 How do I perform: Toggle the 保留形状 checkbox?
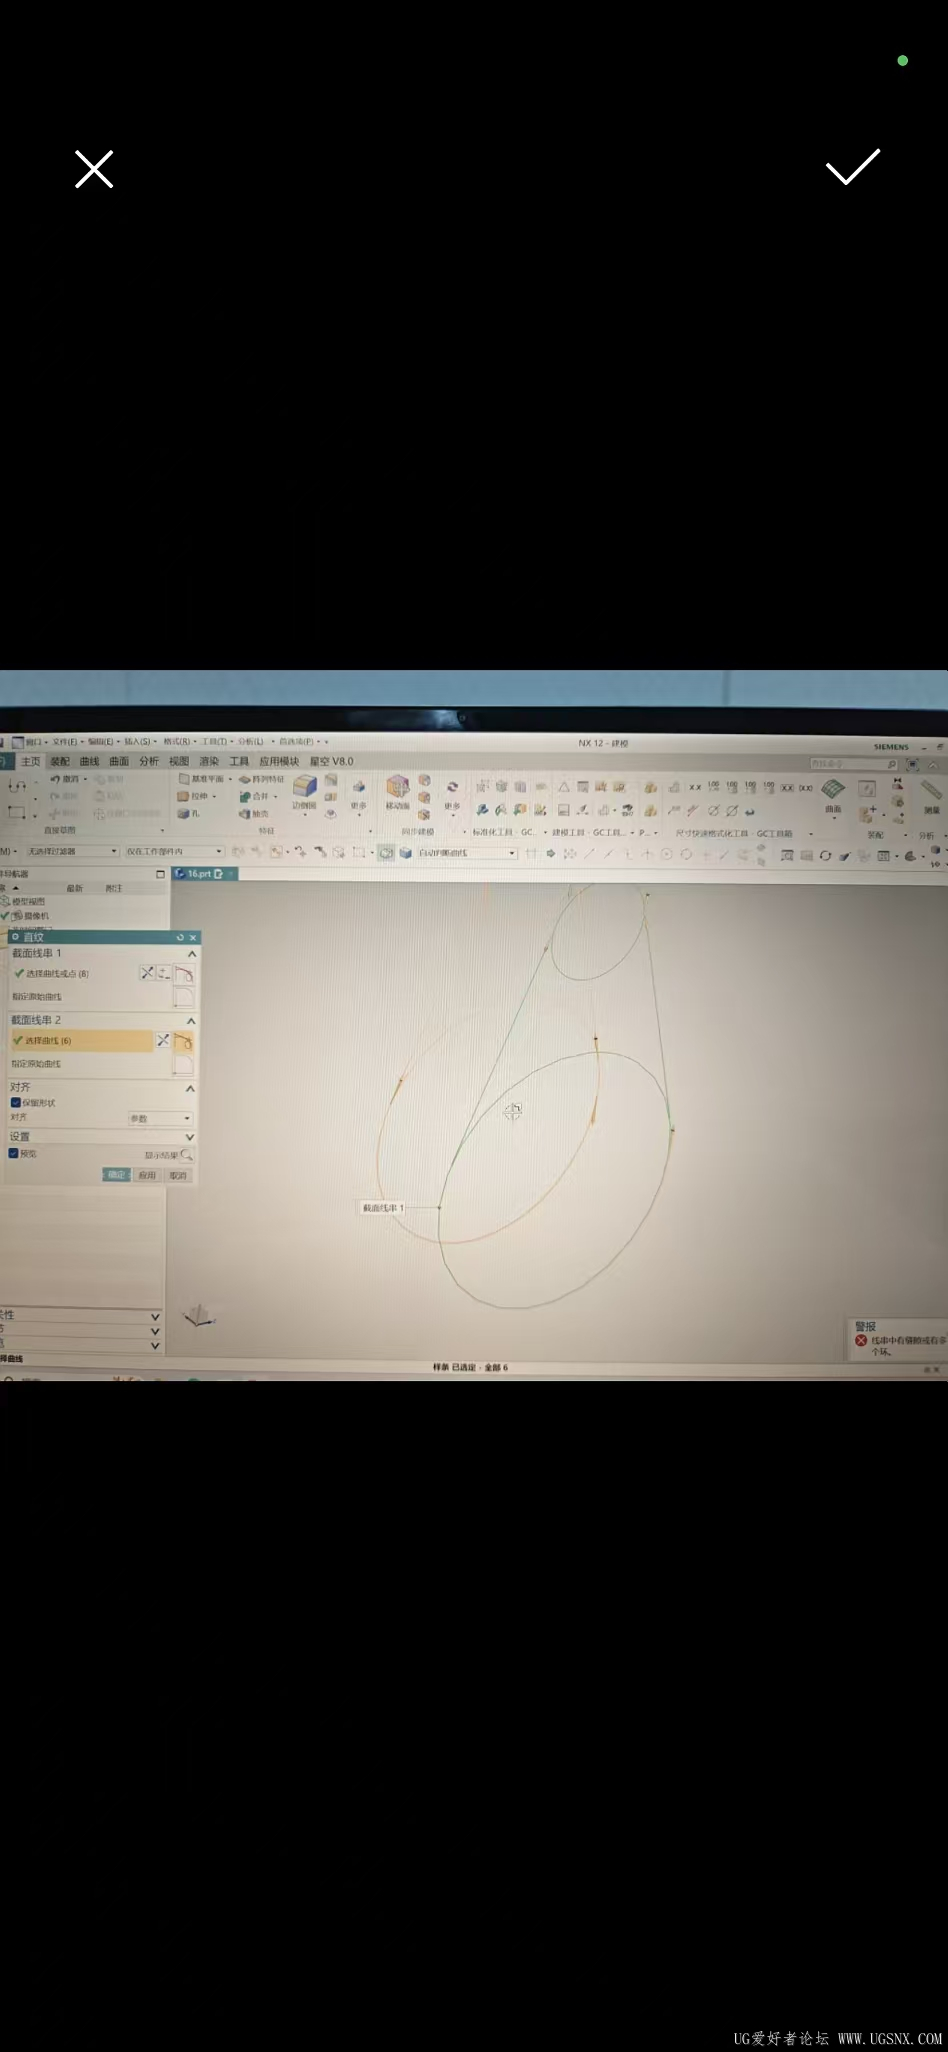coord(16,1102)
